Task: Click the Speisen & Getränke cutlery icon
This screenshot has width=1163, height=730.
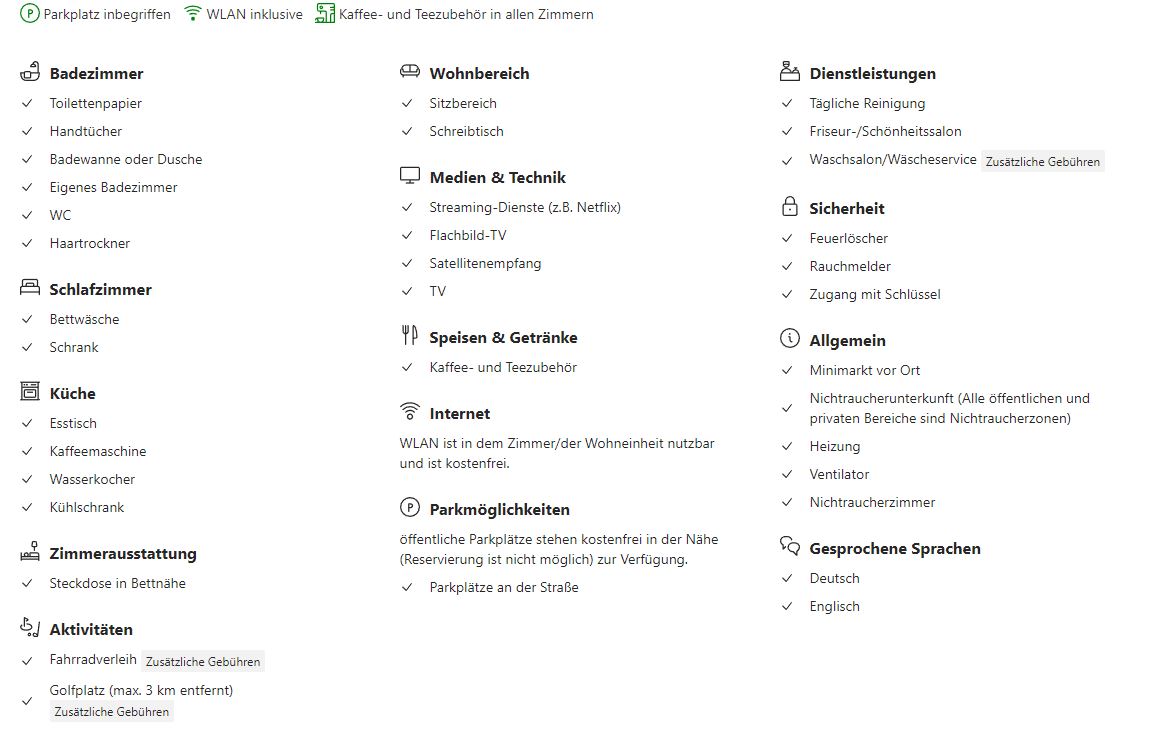Action: click(409, 336)
